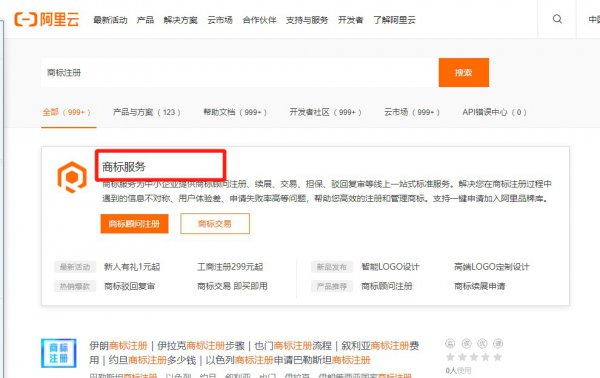Click the 商标交易 outlined button
600x378 pixels.
pos(215,224)
